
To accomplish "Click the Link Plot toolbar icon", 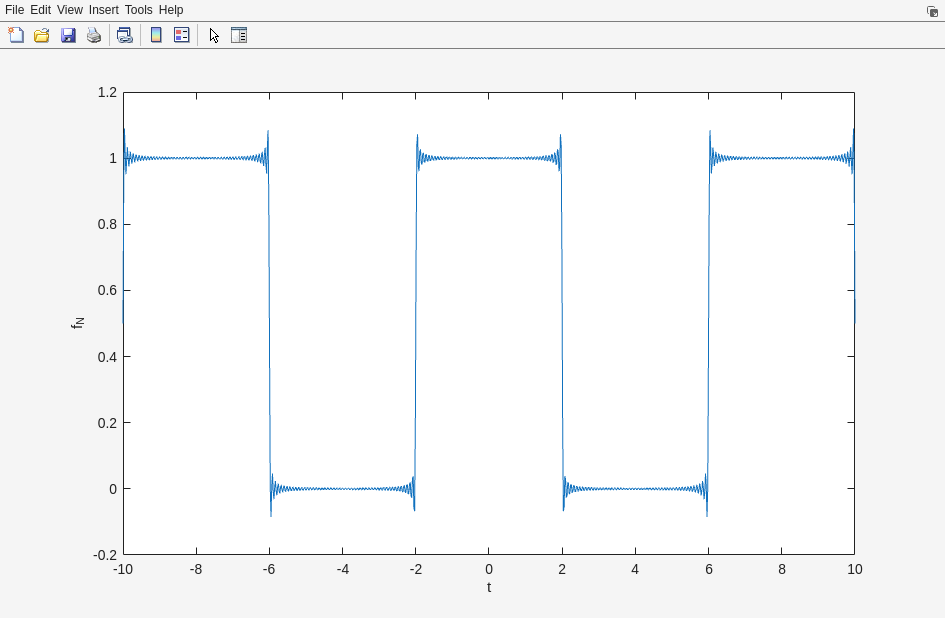I will pos(124,35).
